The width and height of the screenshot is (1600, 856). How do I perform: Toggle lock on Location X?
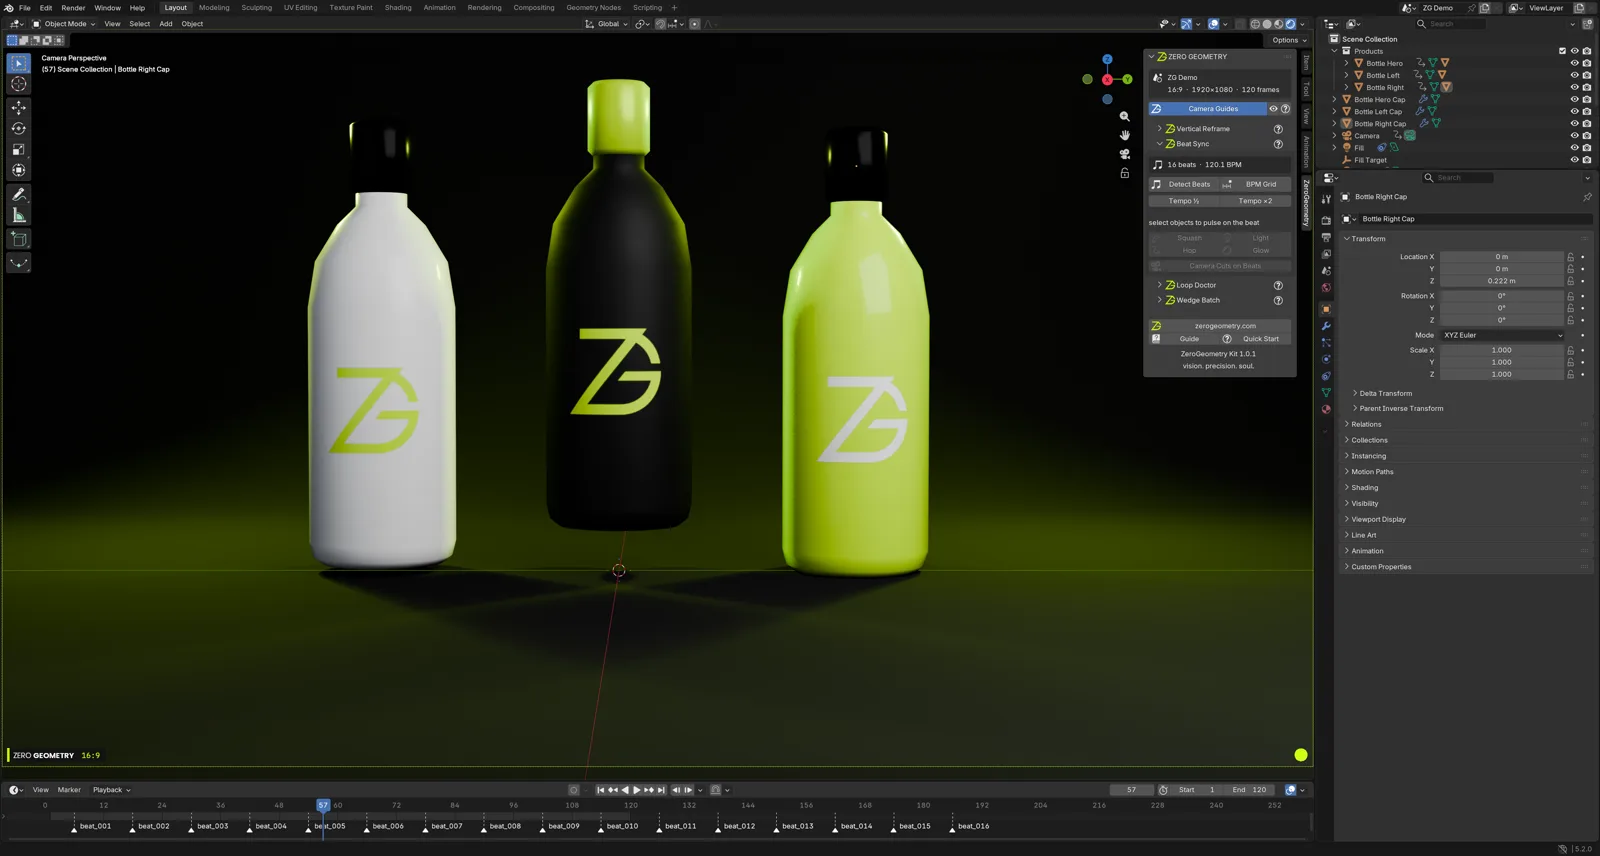coord(1570,257)
